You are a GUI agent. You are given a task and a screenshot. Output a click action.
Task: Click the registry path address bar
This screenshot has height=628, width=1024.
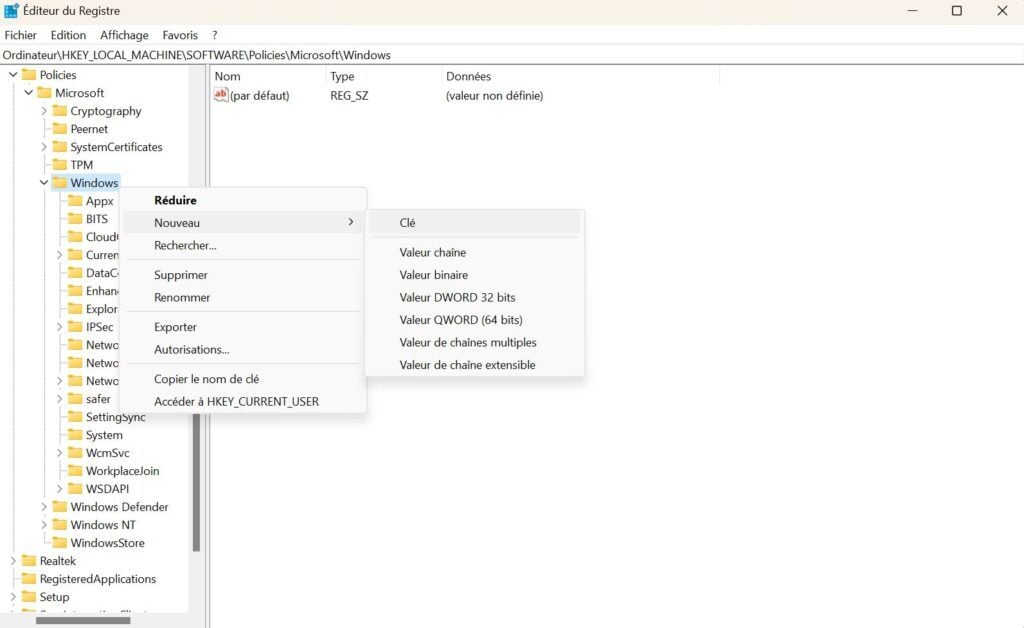(512, 55)
